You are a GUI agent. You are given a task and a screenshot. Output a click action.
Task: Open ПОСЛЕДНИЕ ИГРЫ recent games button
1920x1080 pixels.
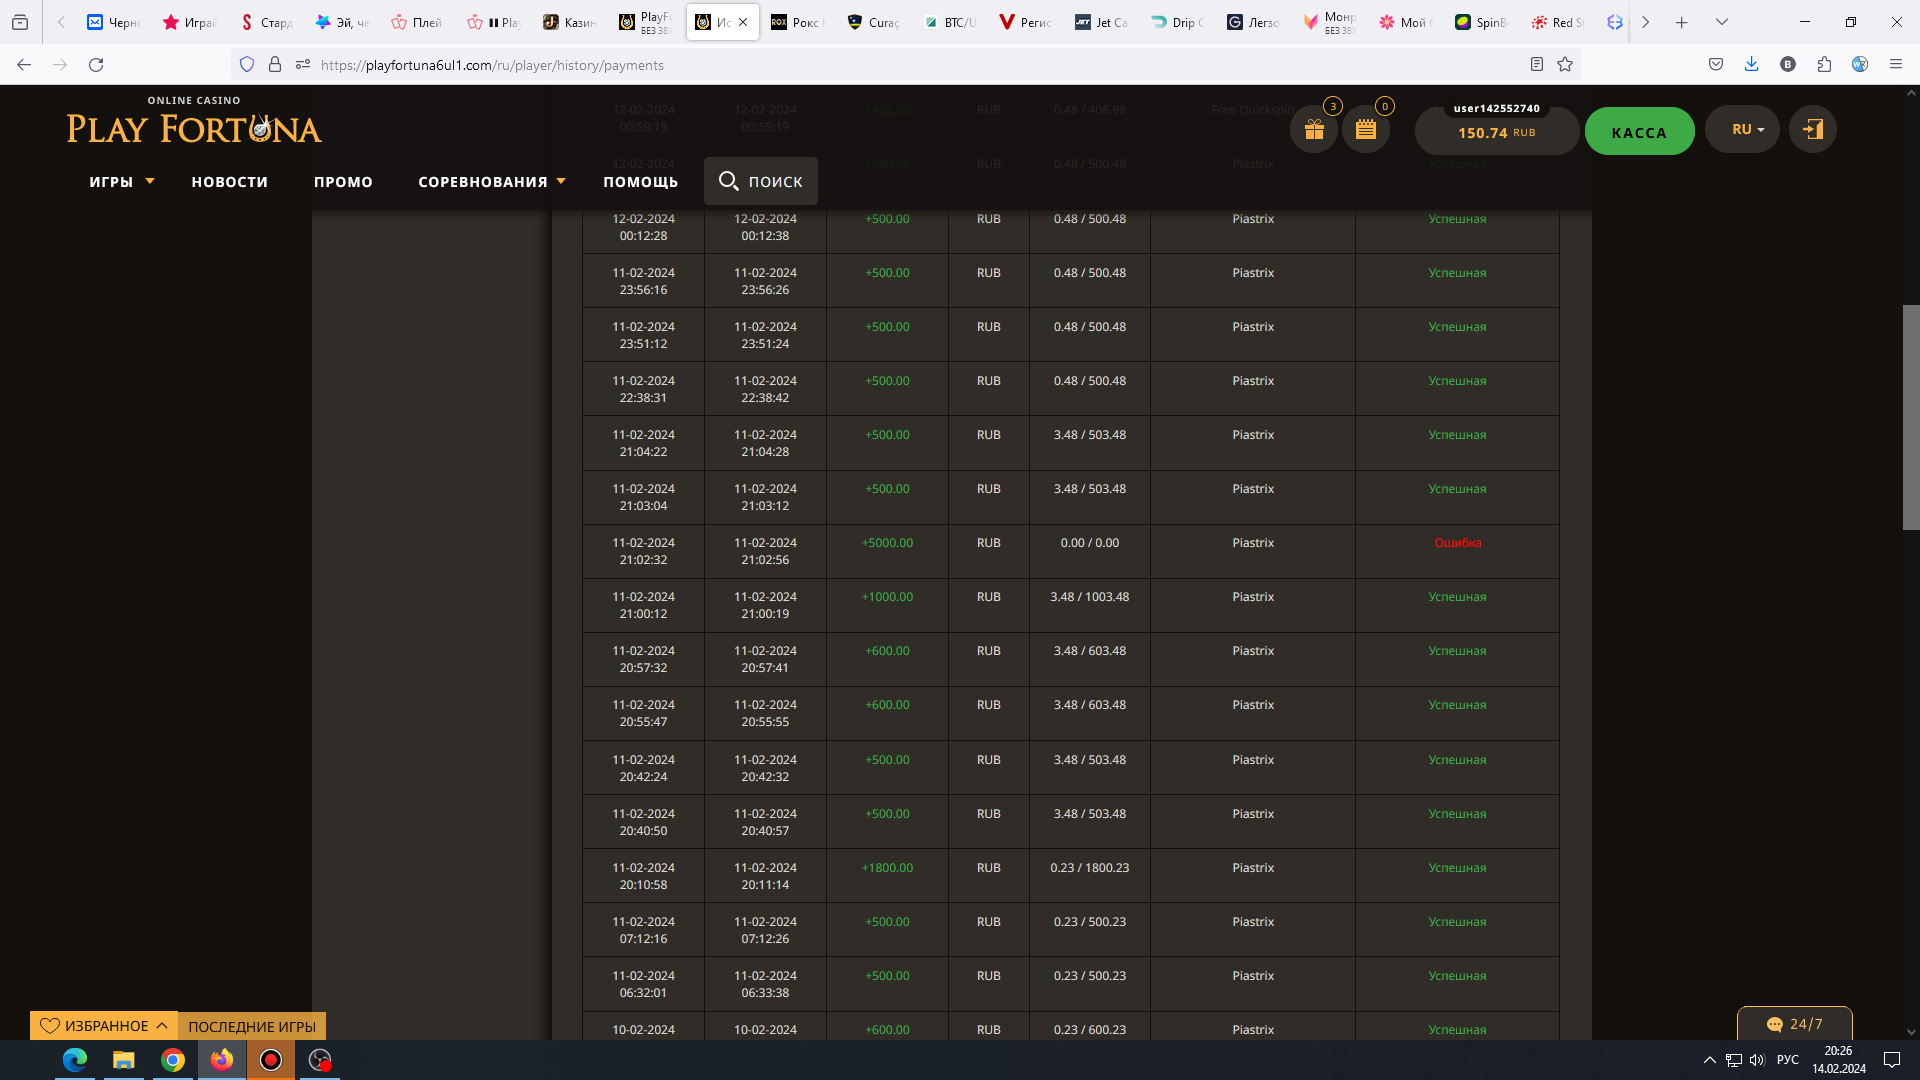(252, 1027)
